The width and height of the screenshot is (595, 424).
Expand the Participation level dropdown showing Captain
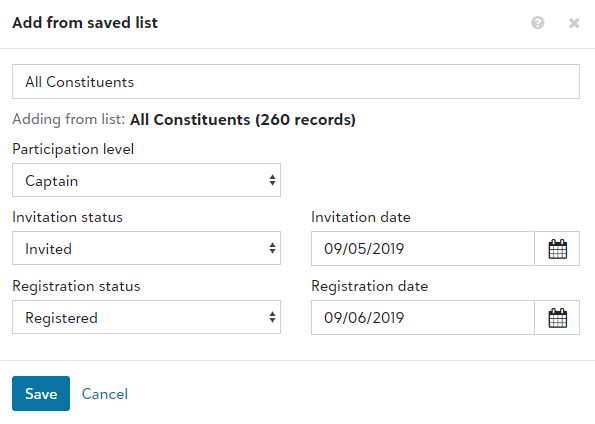coord(146,180)
